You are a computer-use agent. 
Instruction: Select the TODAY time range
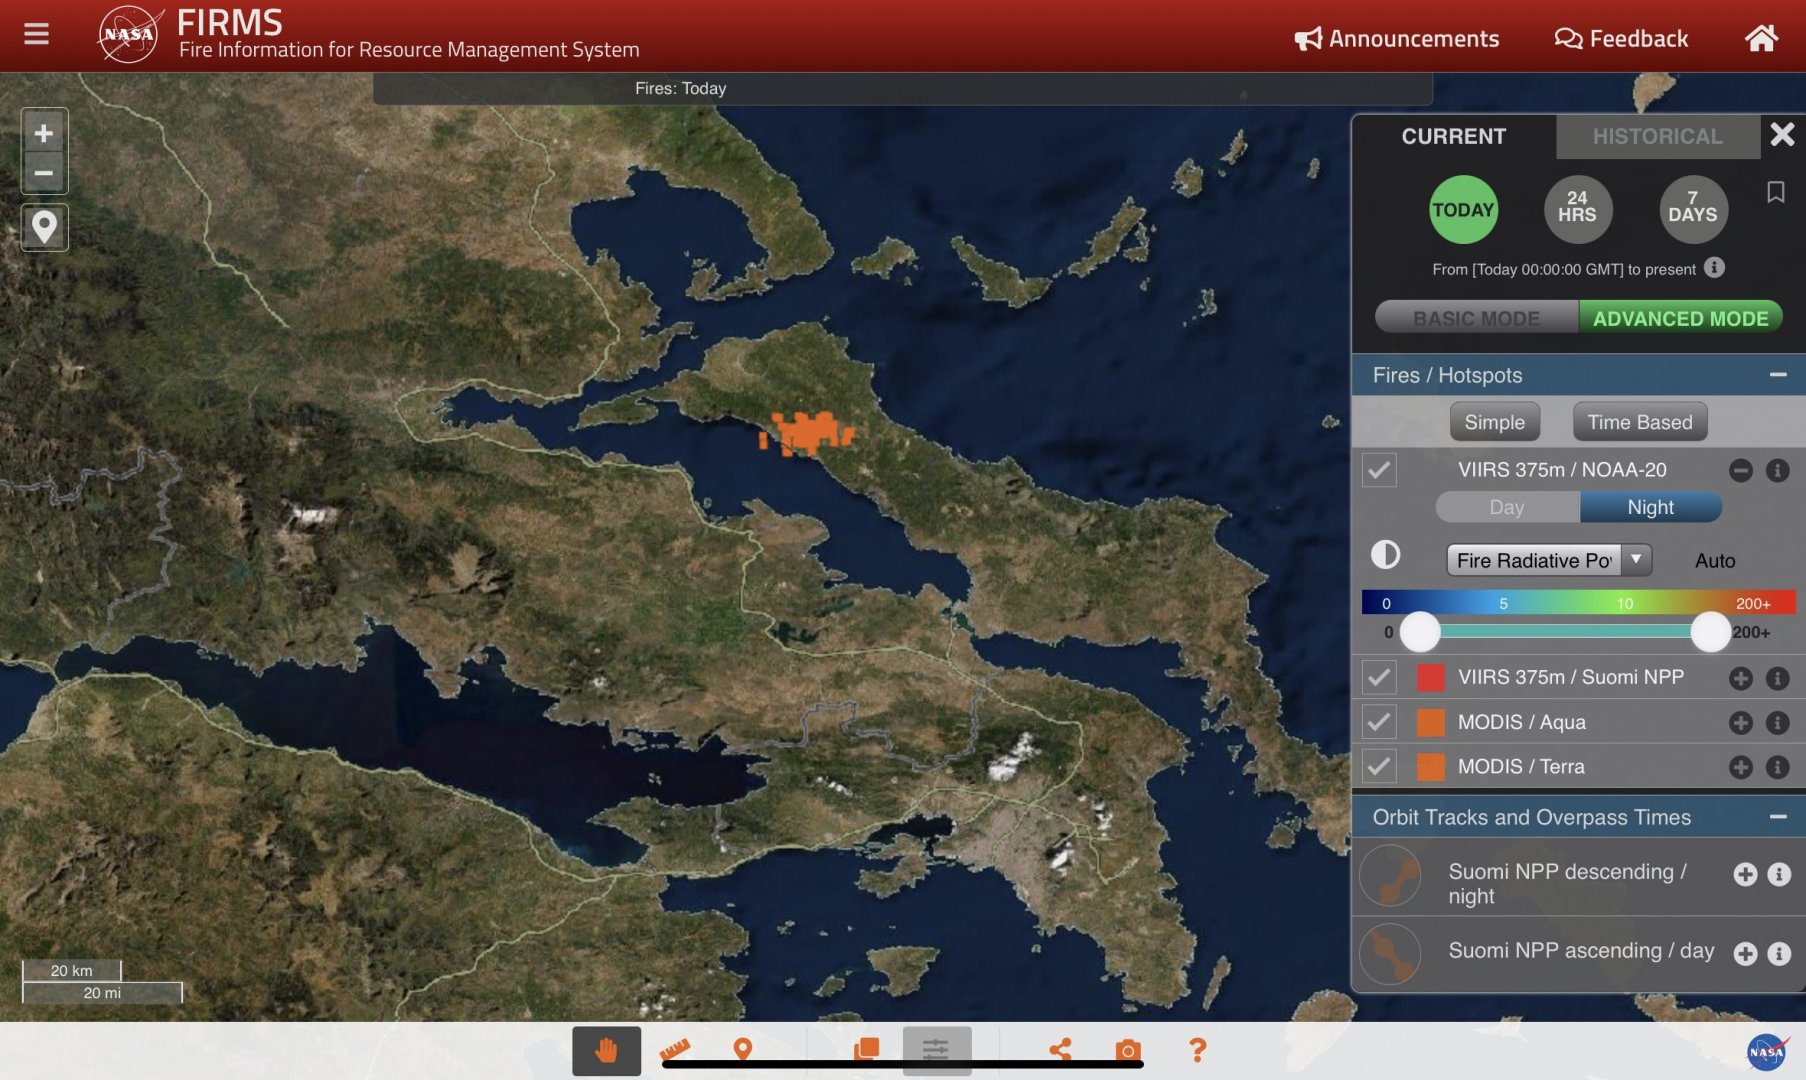[x=1463, y=210]
